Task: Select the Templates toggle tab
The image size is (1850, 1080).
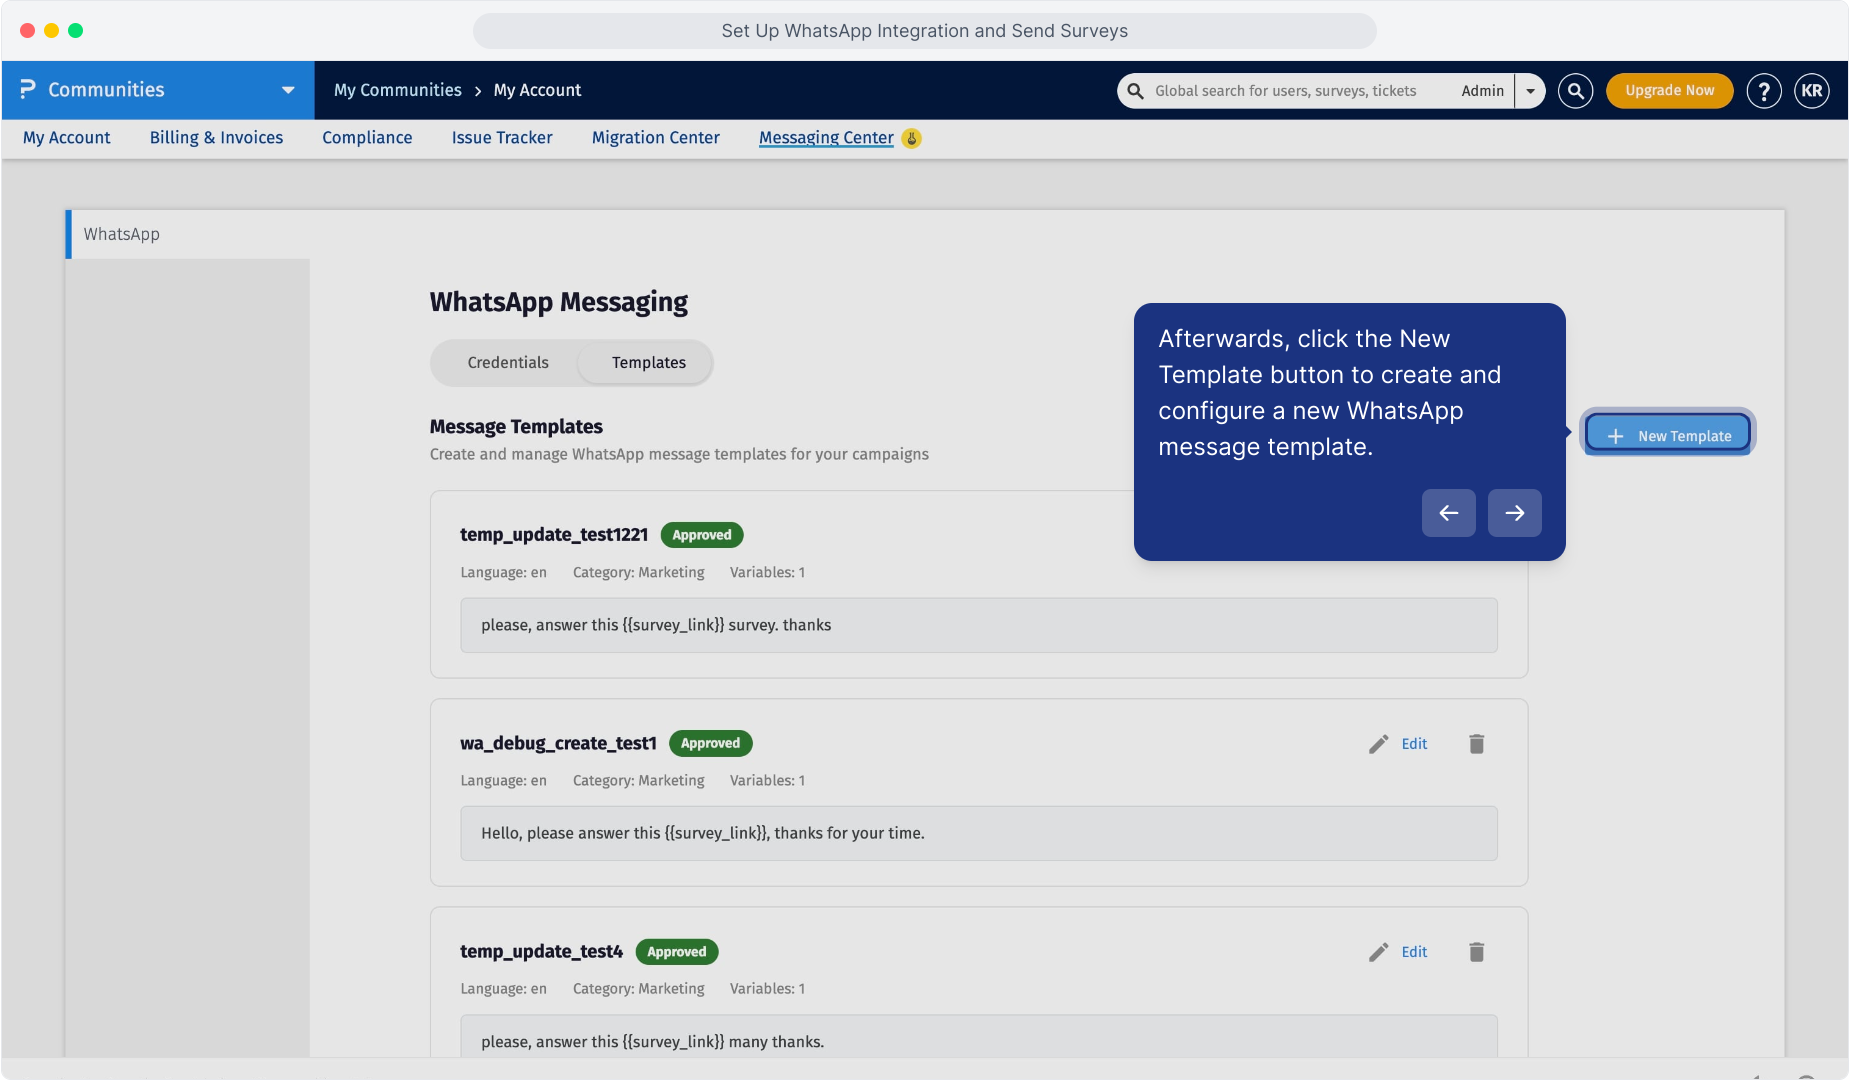Action: (x=649, y=363)
